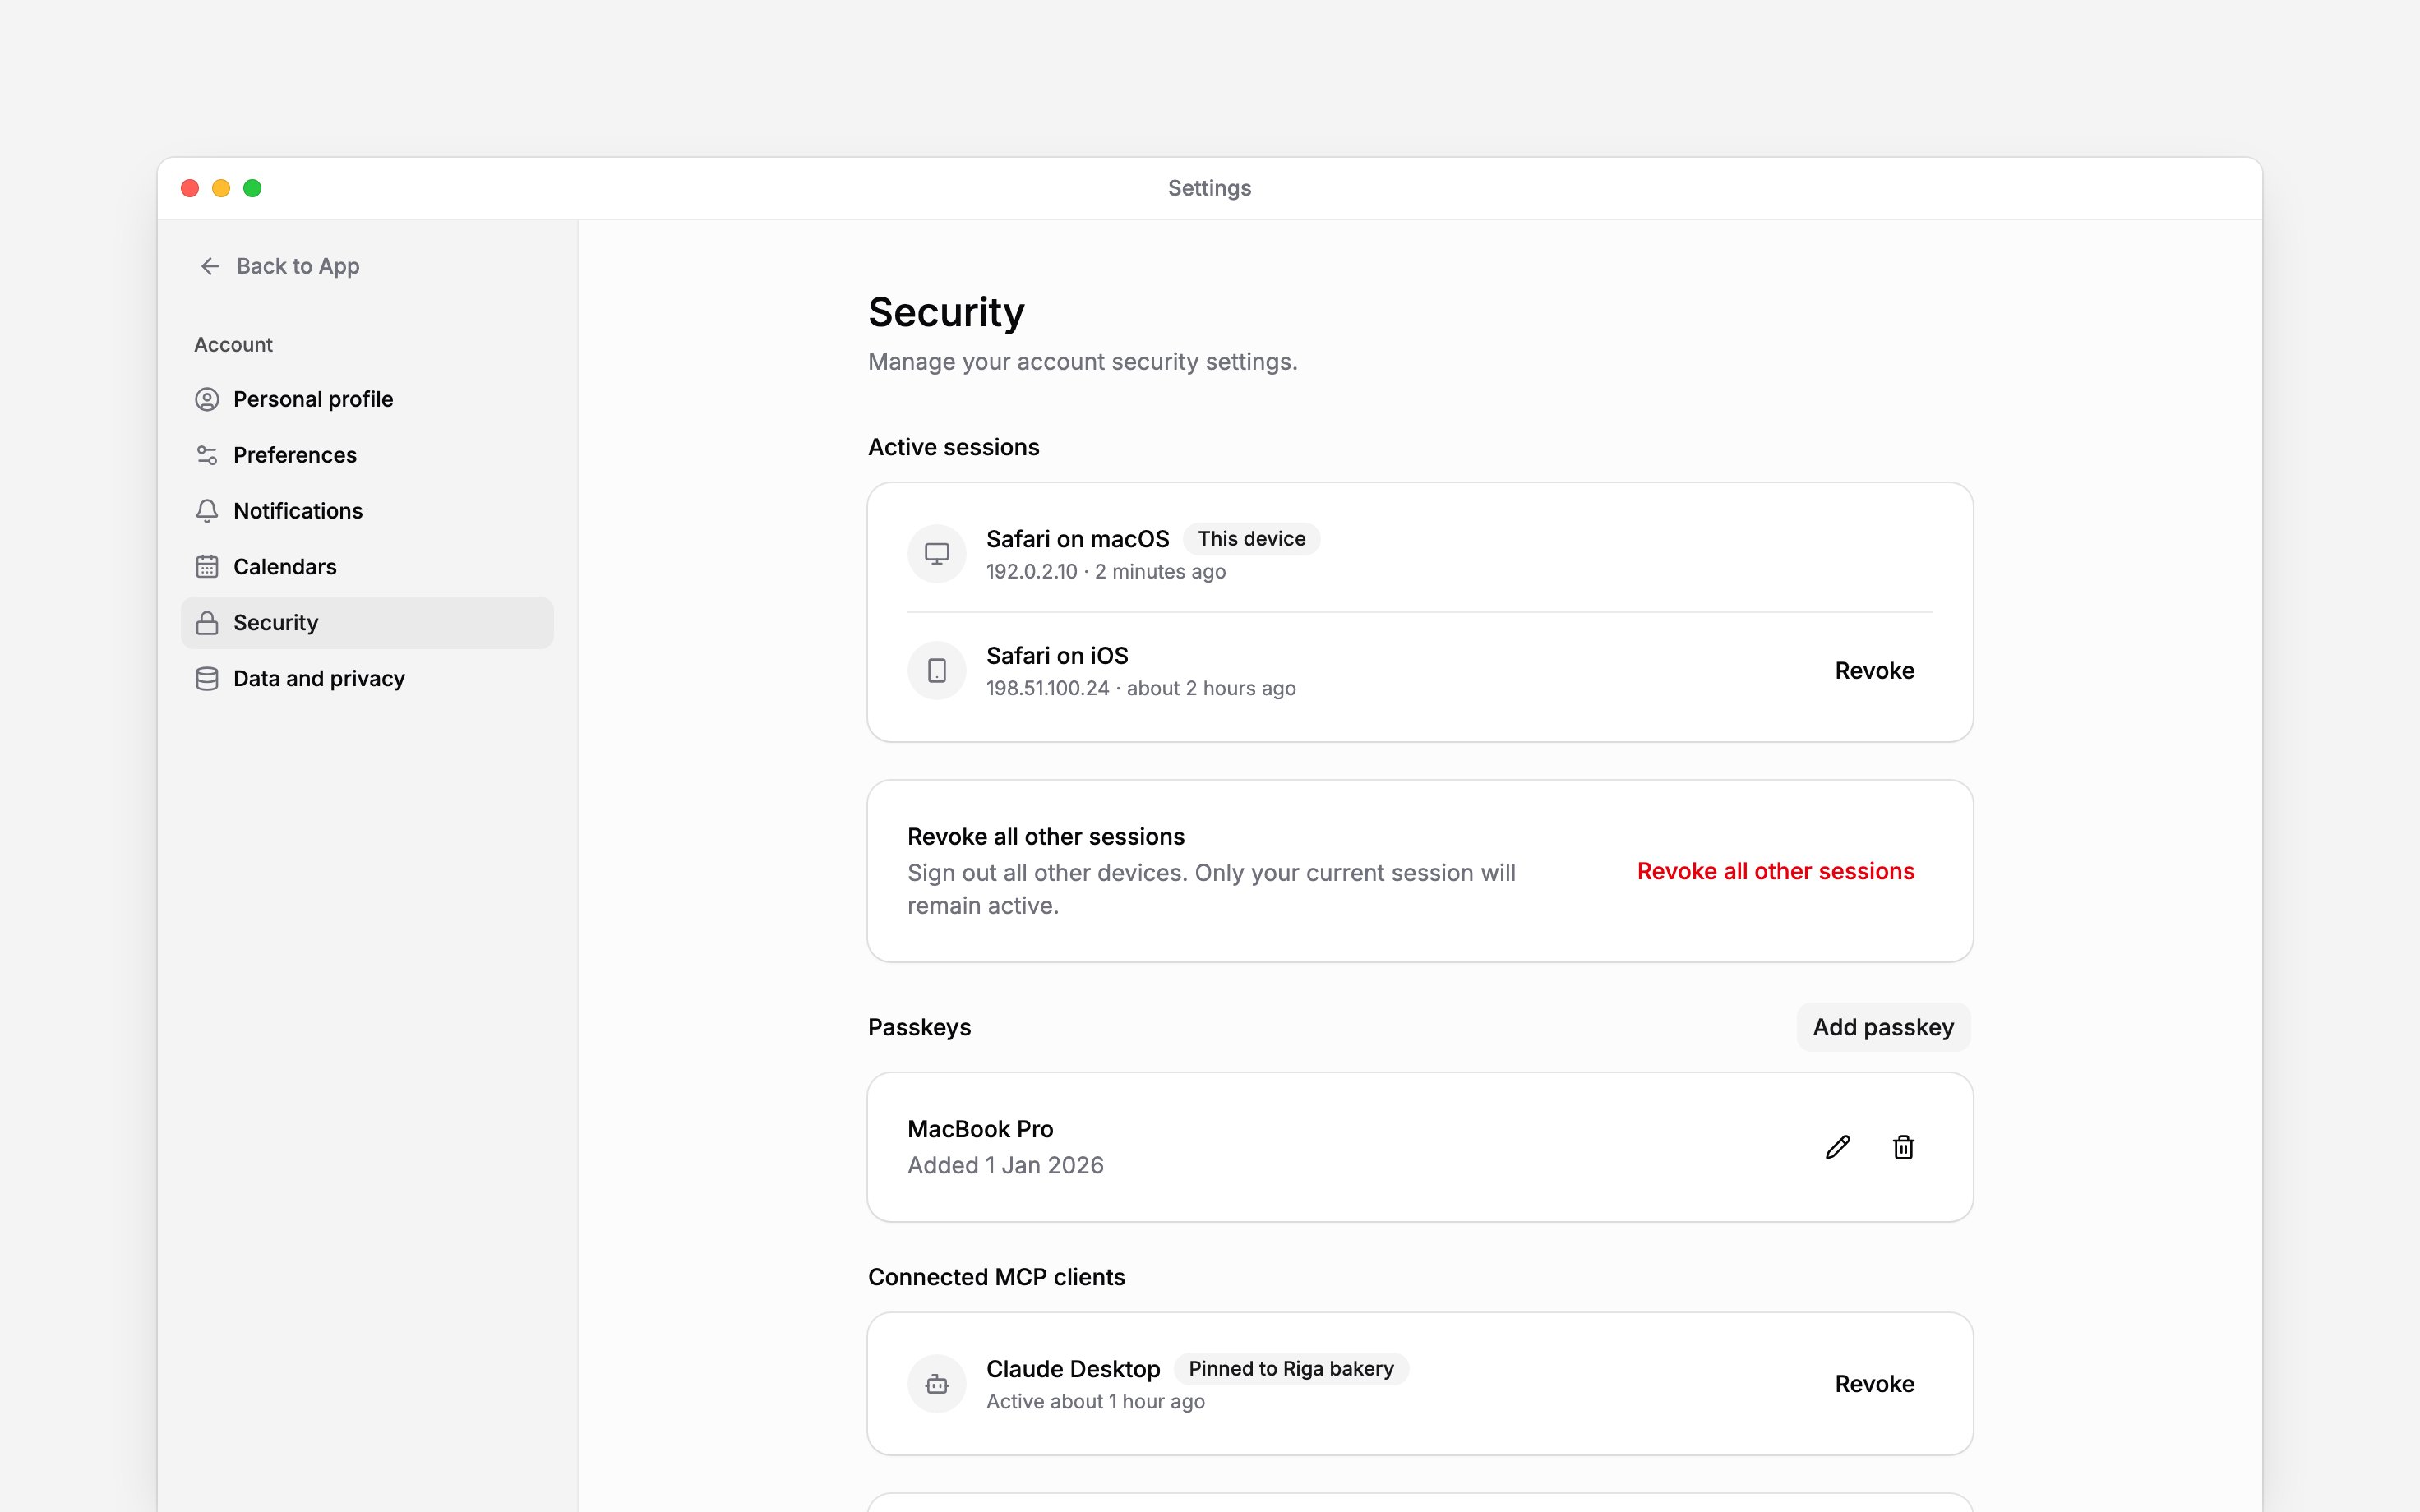2420x1512 pixels.
Task: Click the Settings window title
Action: point(1209,188)
